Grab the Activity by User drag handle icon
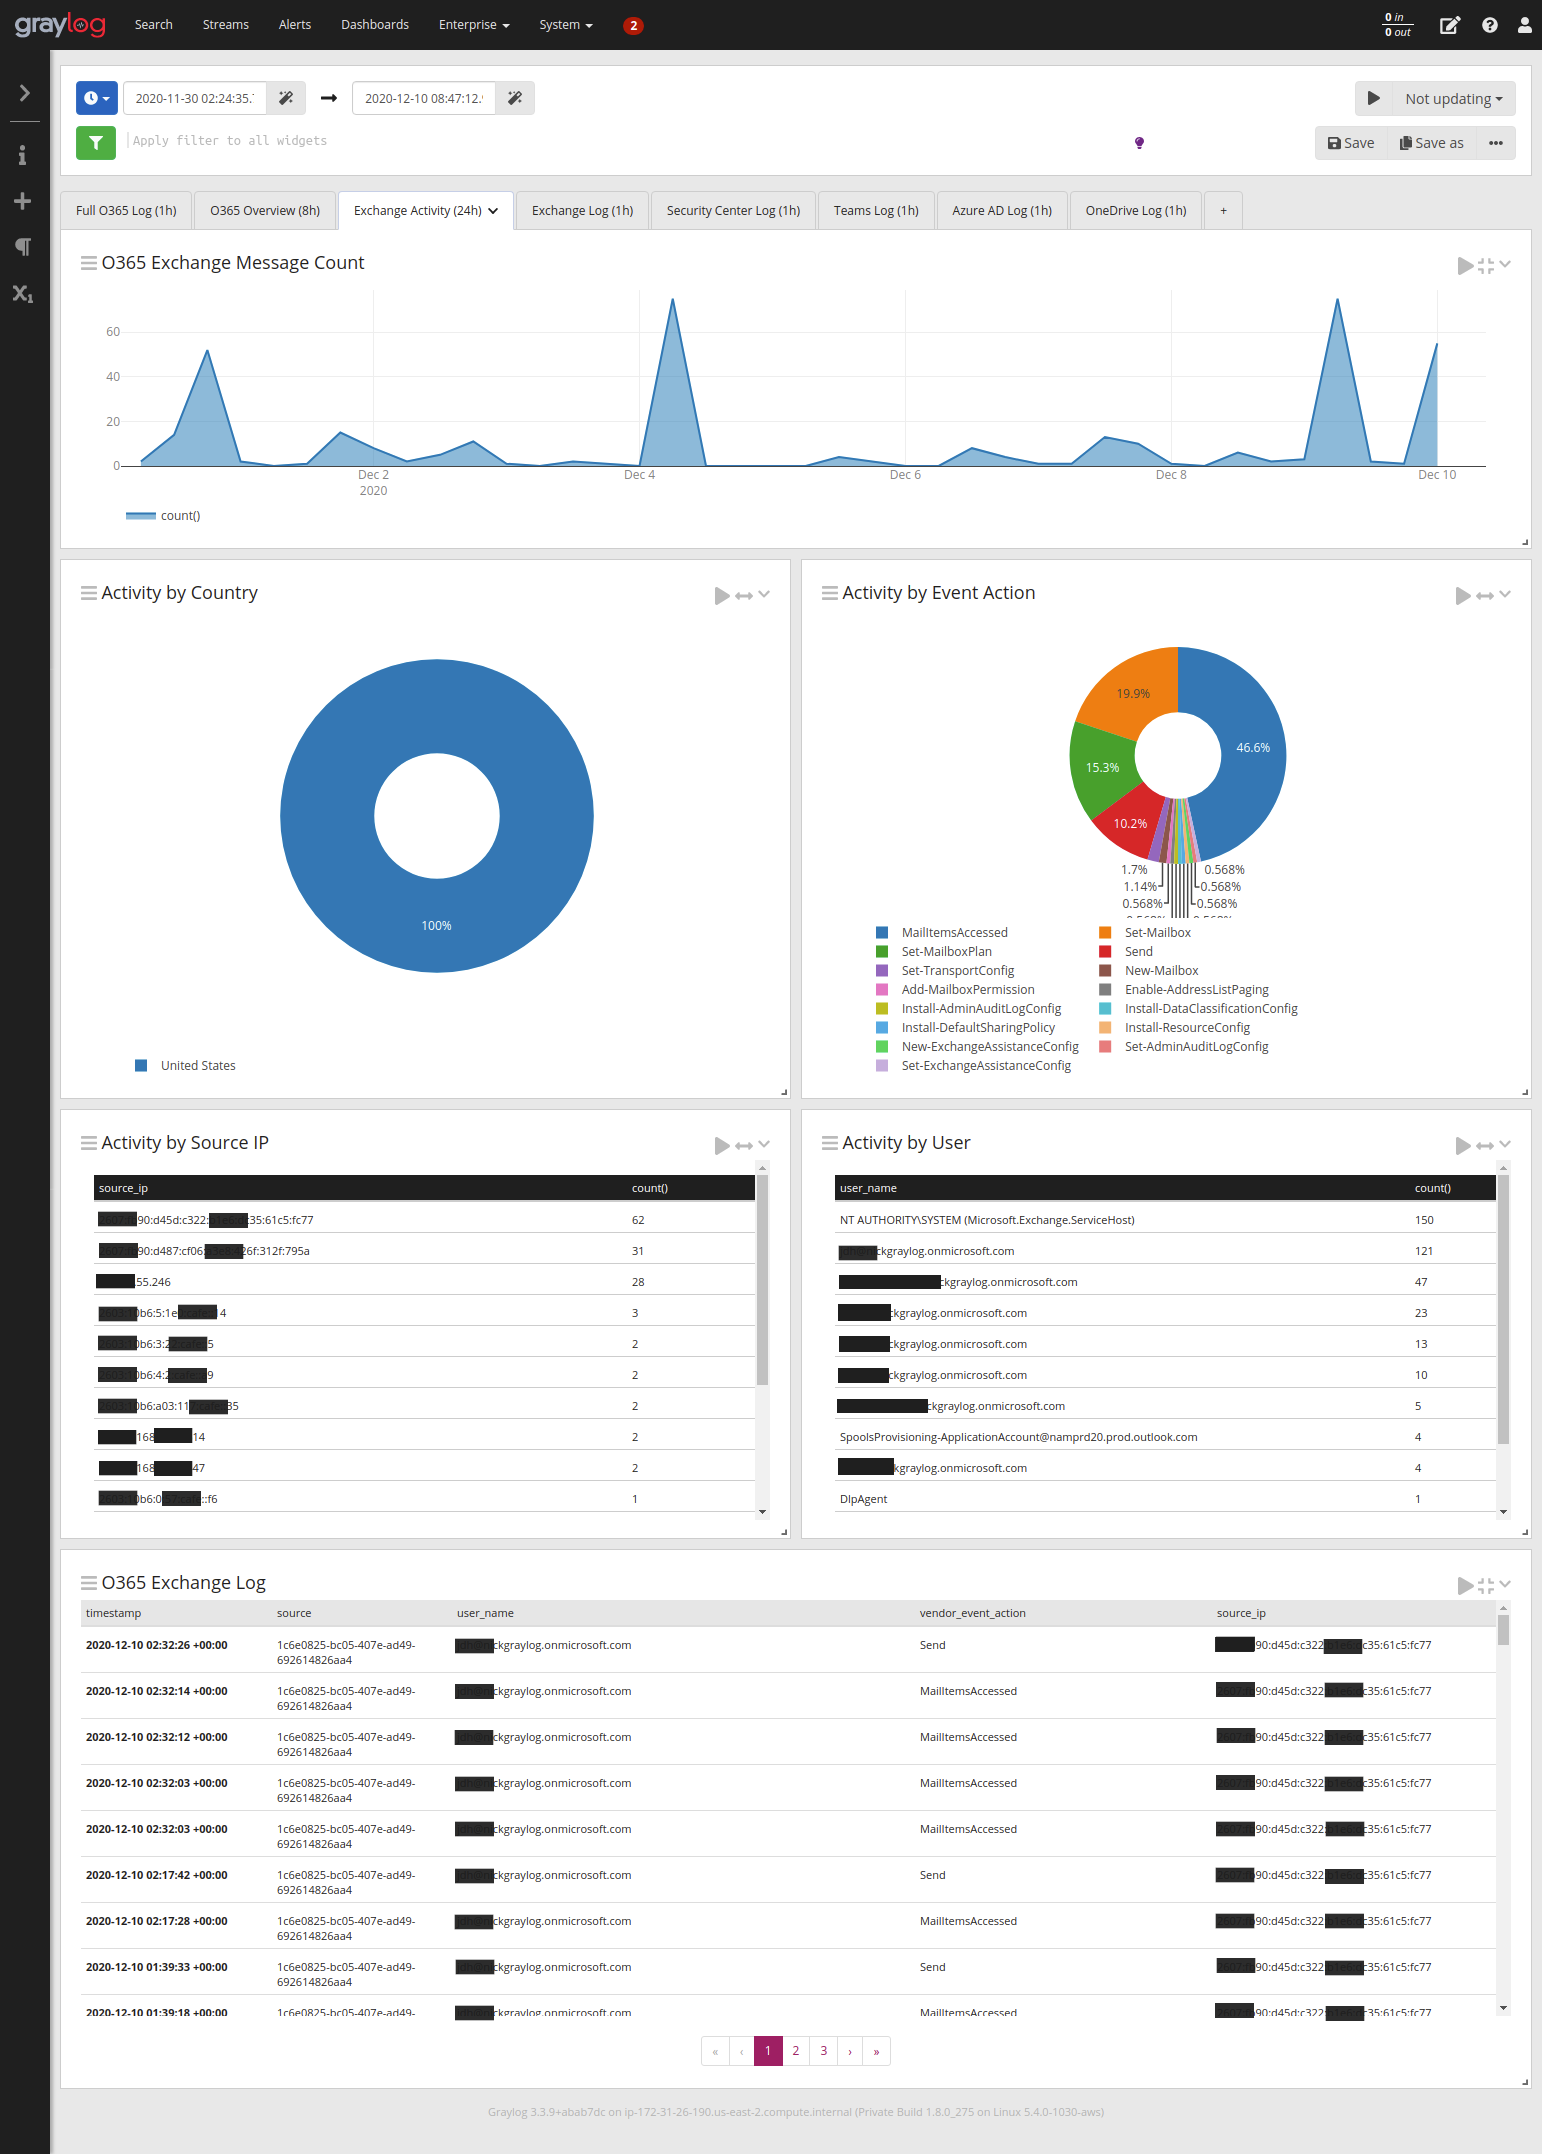Viewport: 1542px width, 2154px height. [829, 1142]
